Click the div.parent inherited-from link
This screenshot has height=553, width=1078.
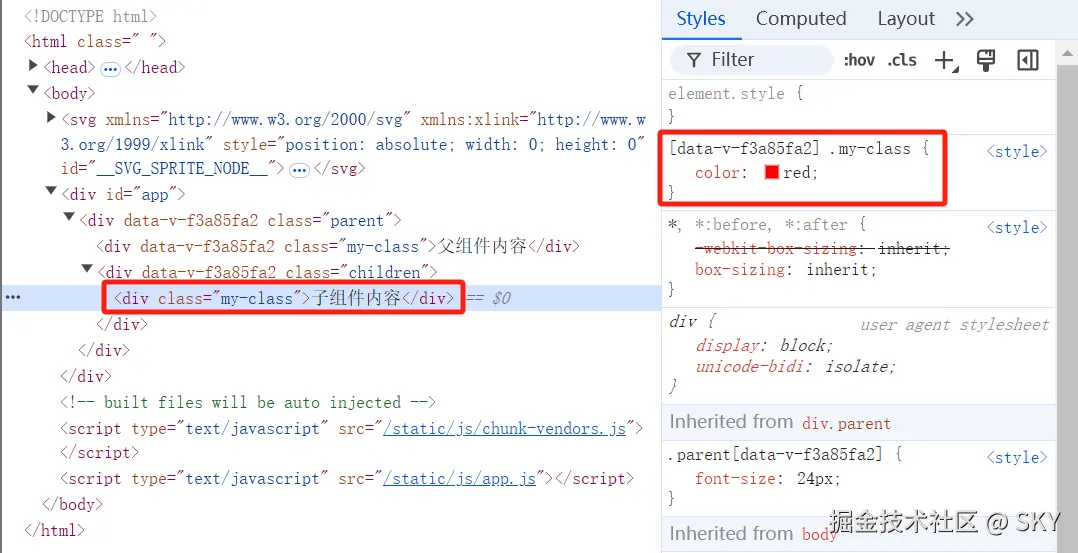846,424
